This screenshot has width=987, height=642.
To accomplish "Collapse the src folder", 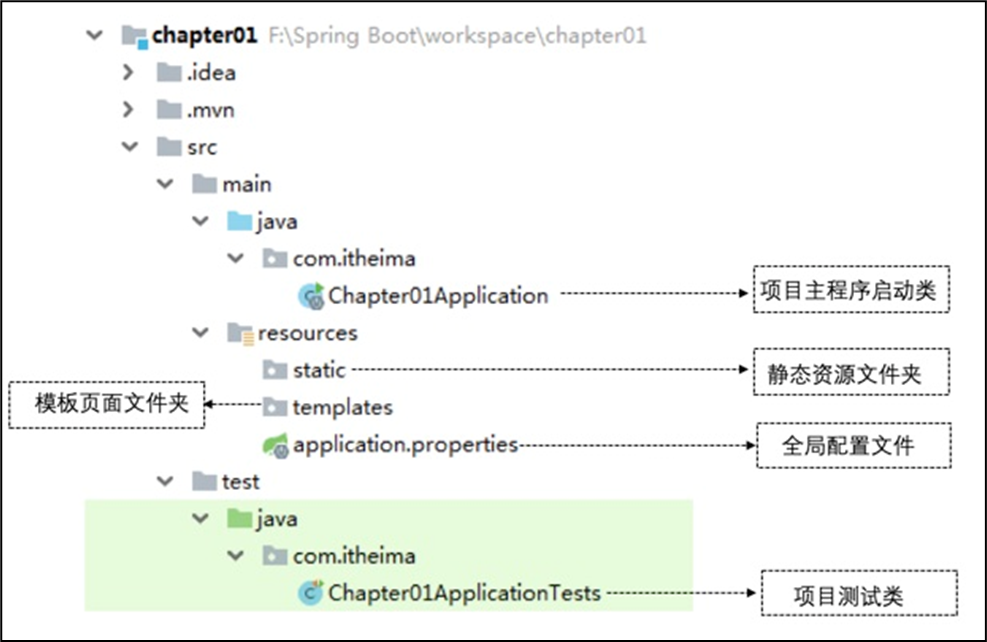I will click(128, 147).
